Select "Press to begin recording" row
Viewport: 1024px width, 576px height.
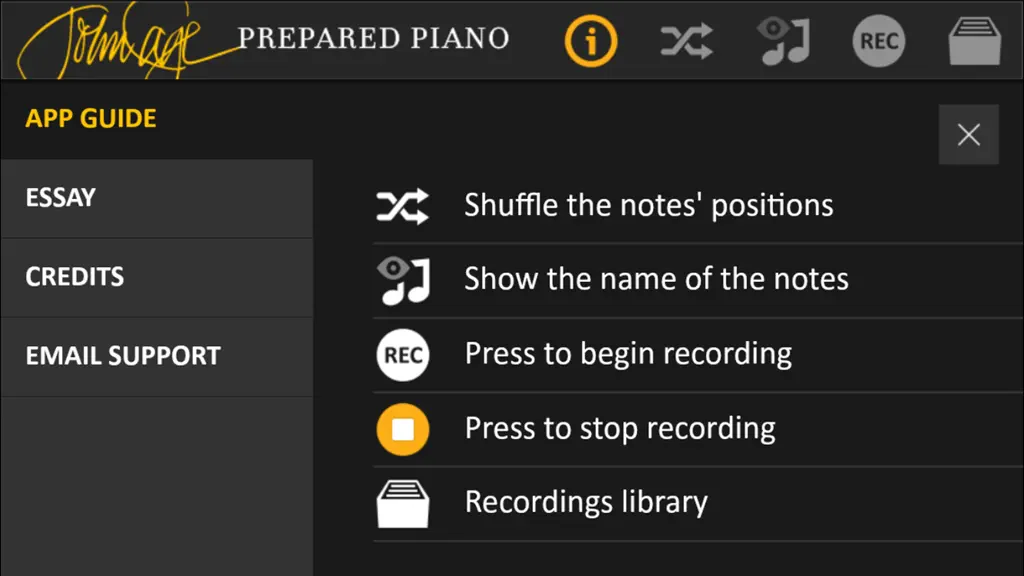click(698, 355)
